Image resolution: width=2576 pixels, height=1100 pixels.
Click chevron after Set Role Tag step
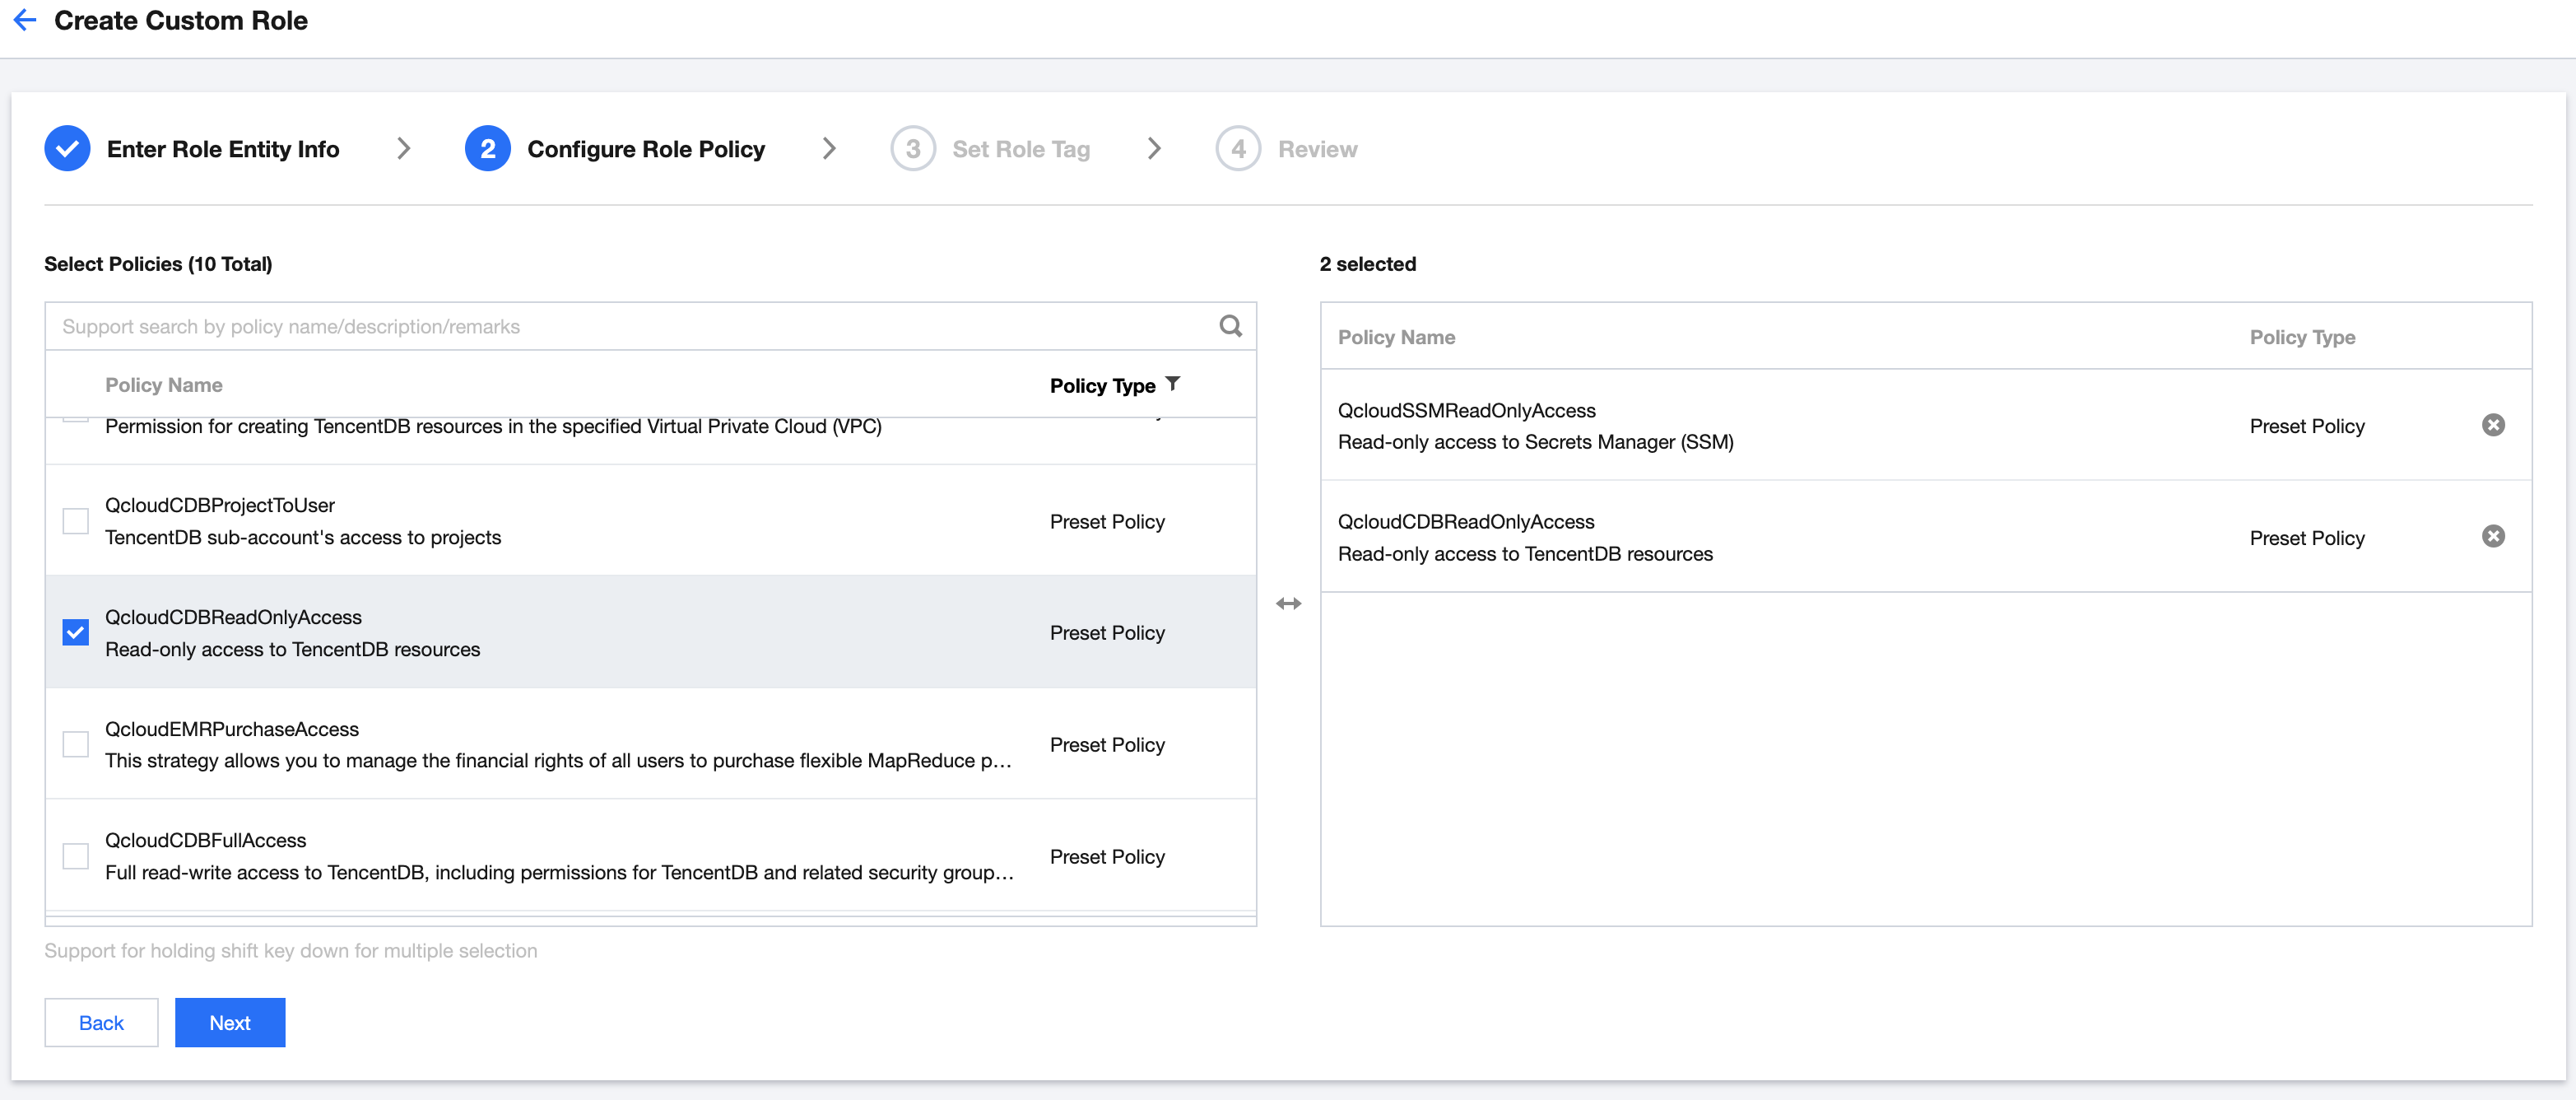pyautogui.click(x=1153, y=149)
